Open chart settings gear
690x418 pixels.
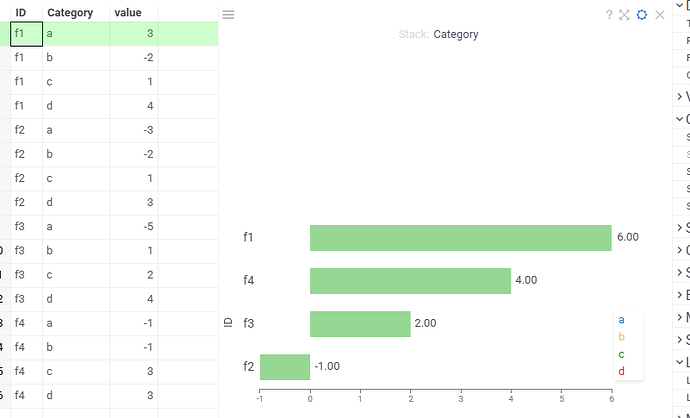(642, 15)
